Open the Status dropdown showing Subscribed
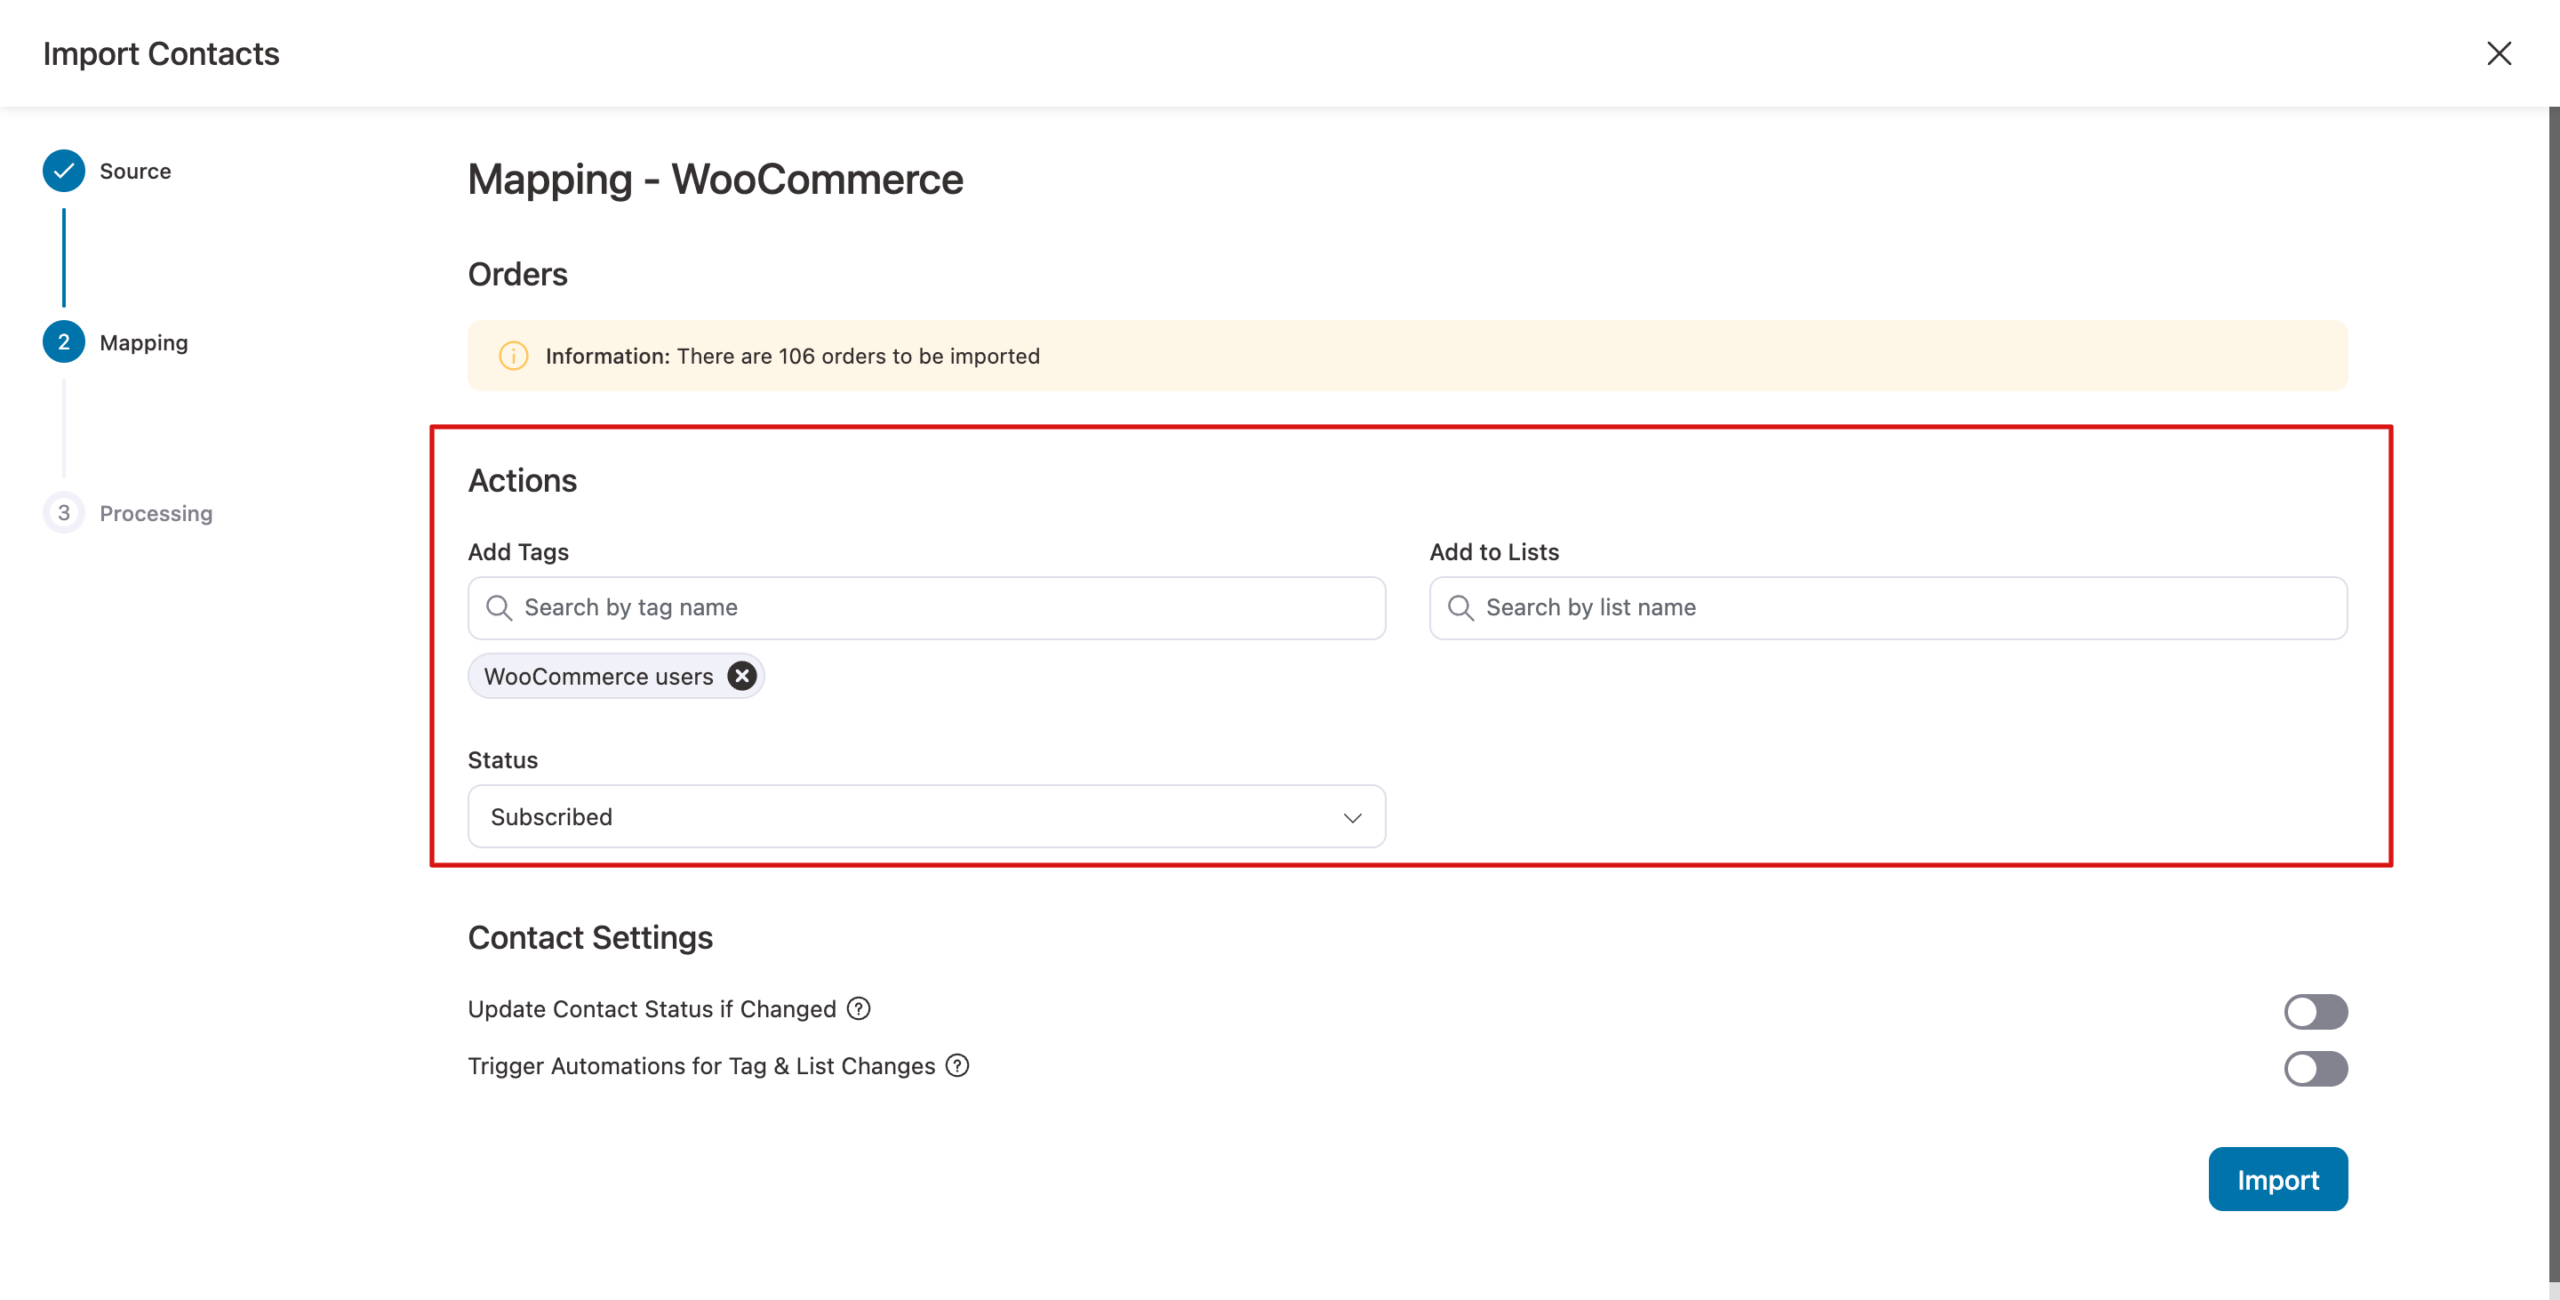This screenshot has height=1300, width=2560. 925,816
